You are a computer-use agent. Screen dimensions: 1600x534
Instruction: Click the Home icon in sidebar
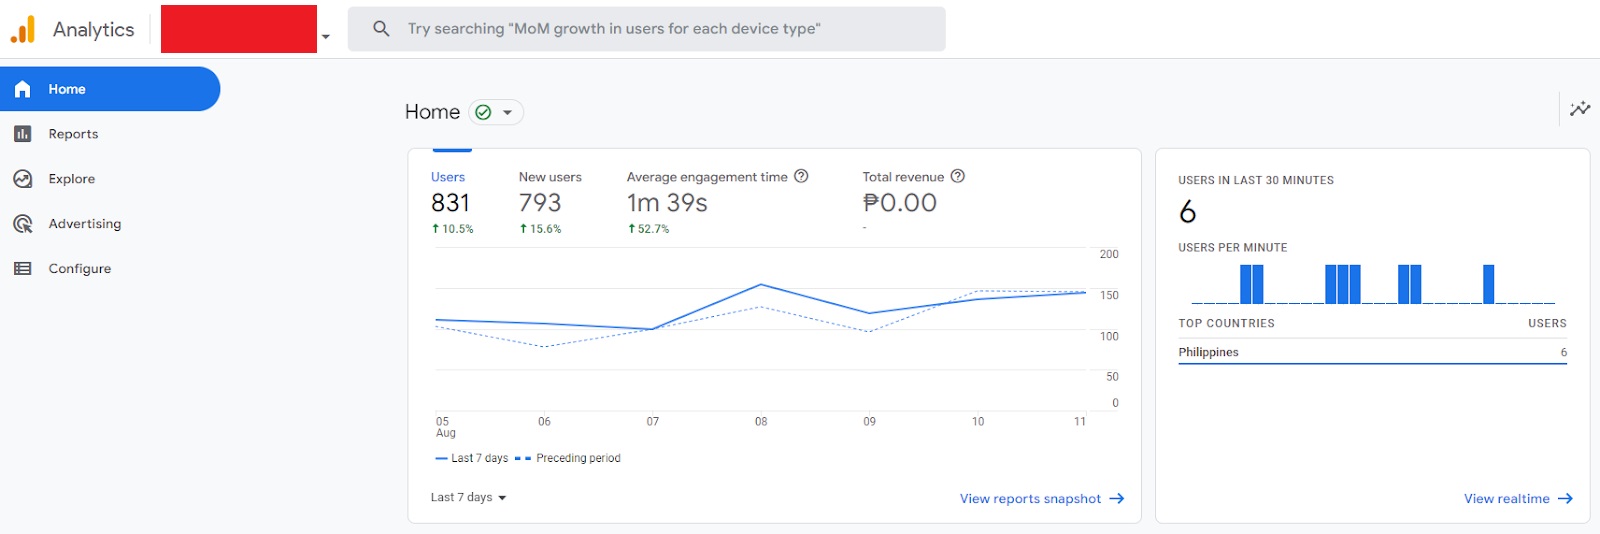[x=23, y=89]
